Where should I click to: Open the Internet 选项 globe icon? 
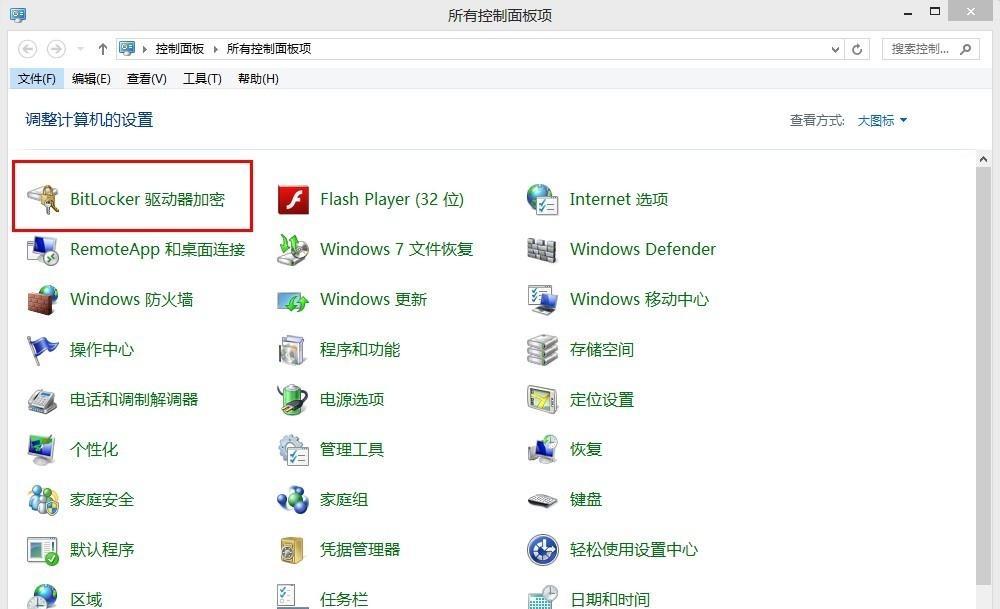click(x=543, y=200)
